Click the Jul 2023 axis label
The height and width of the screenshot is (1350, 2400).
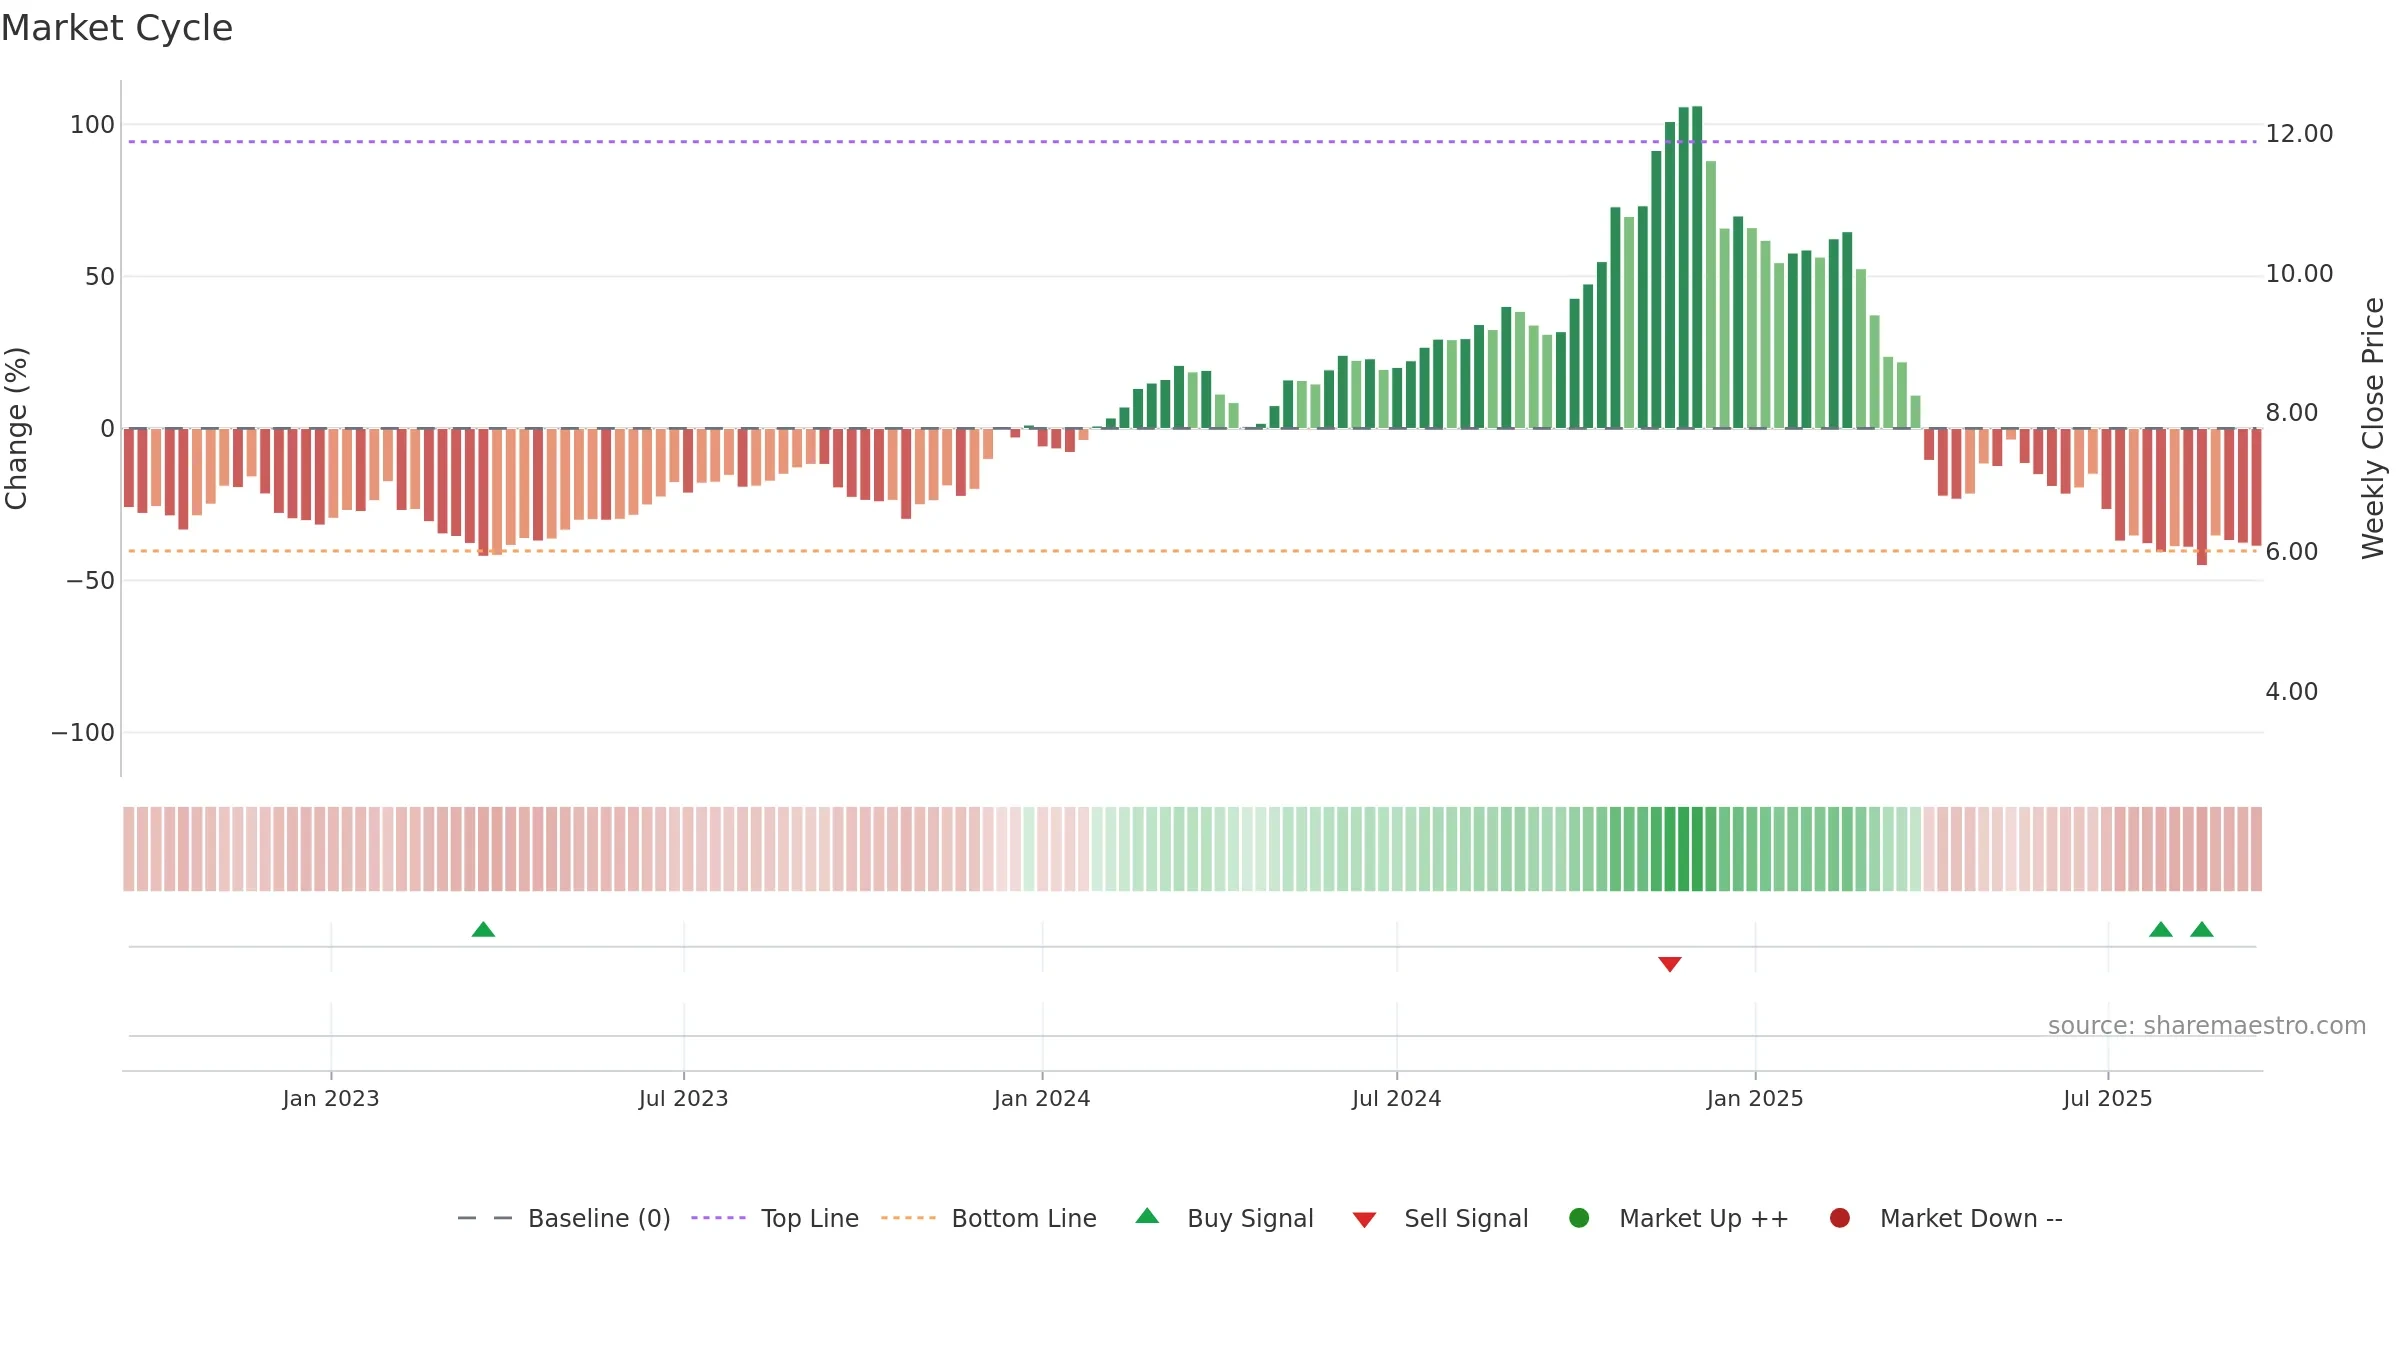[x=684, y=1098]
